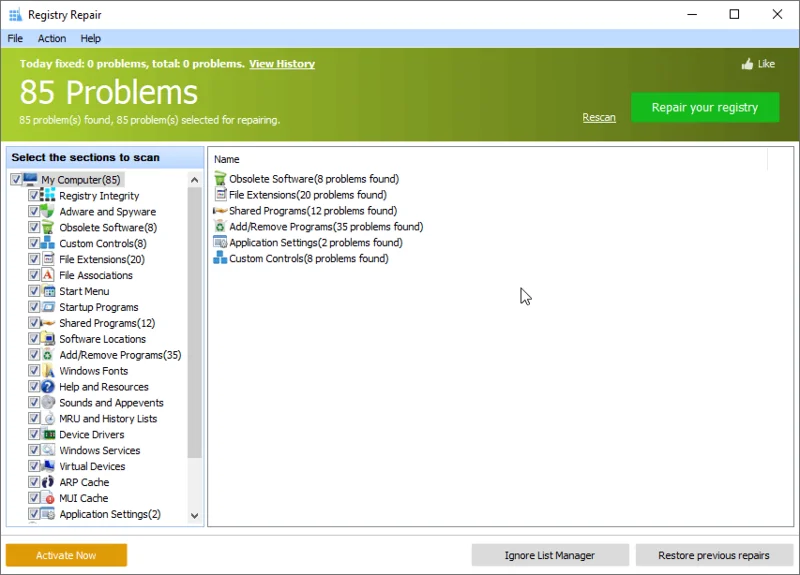
Task: Click the Activate Now button
Action: pos(66,555)
